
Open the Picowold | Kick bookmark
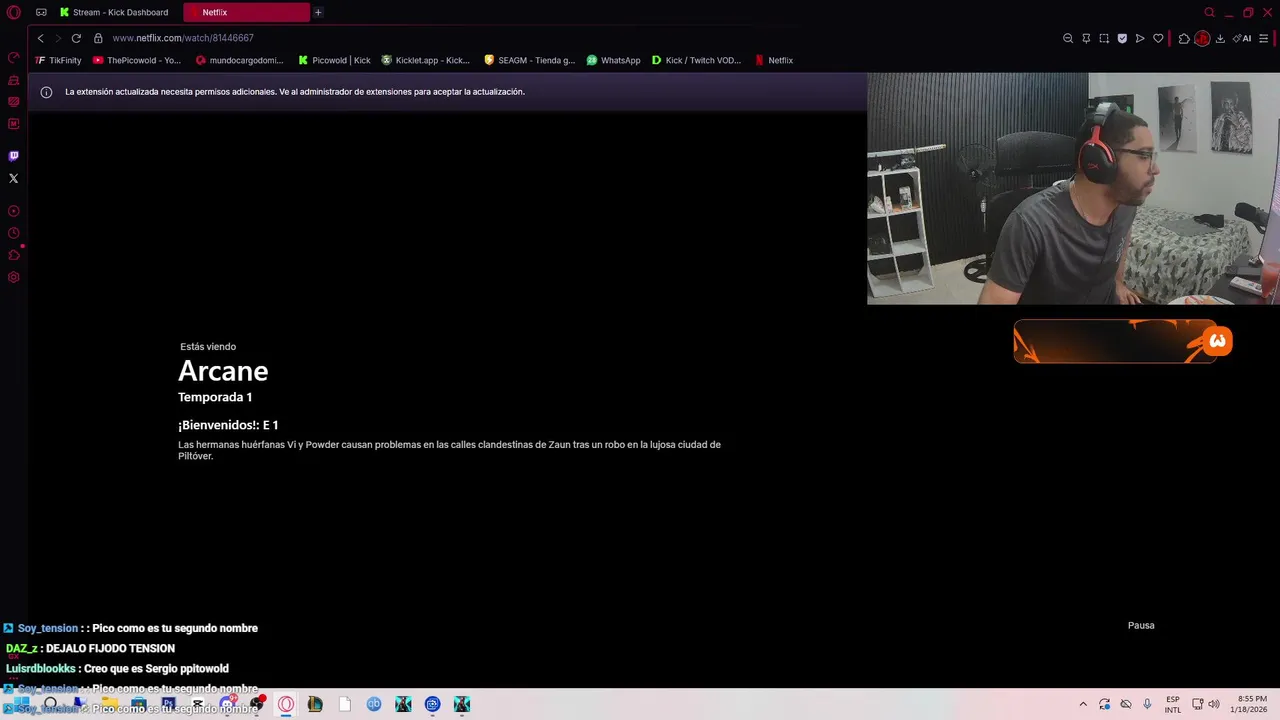click(334, 60)
